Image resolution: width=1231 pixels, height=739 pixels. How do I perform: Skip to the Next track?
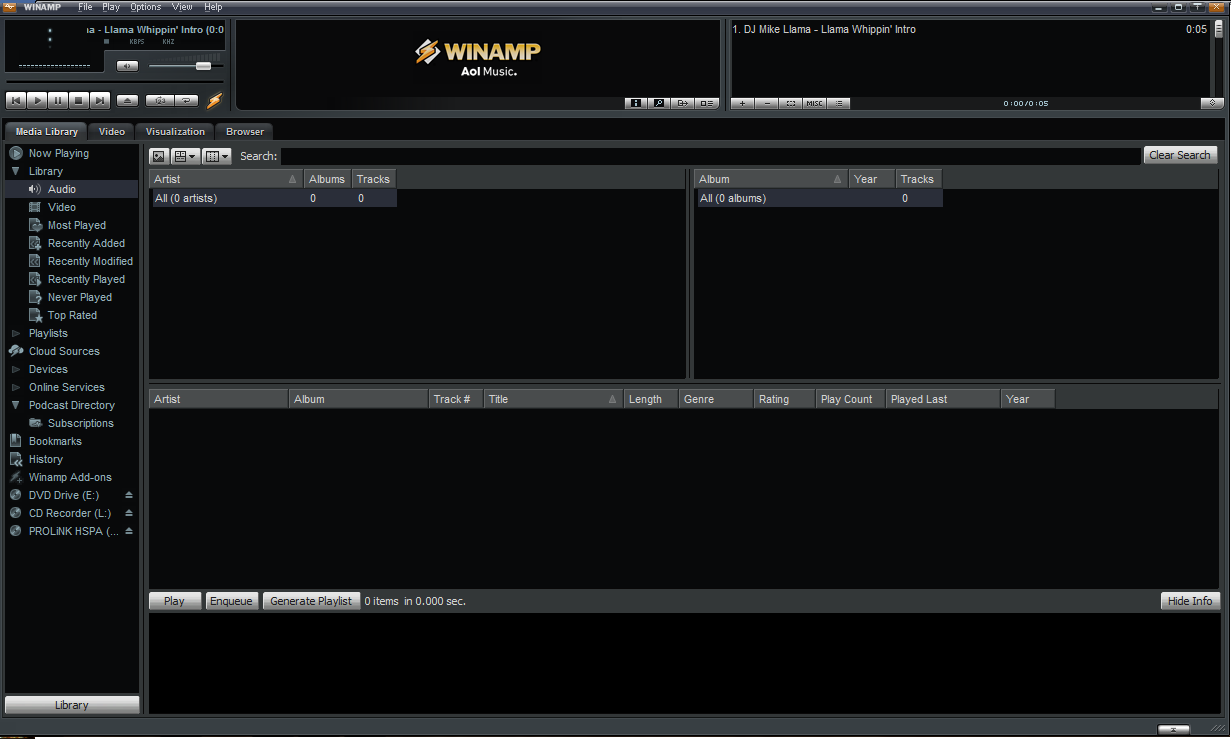pyautogui.click(x=99, y=100)
